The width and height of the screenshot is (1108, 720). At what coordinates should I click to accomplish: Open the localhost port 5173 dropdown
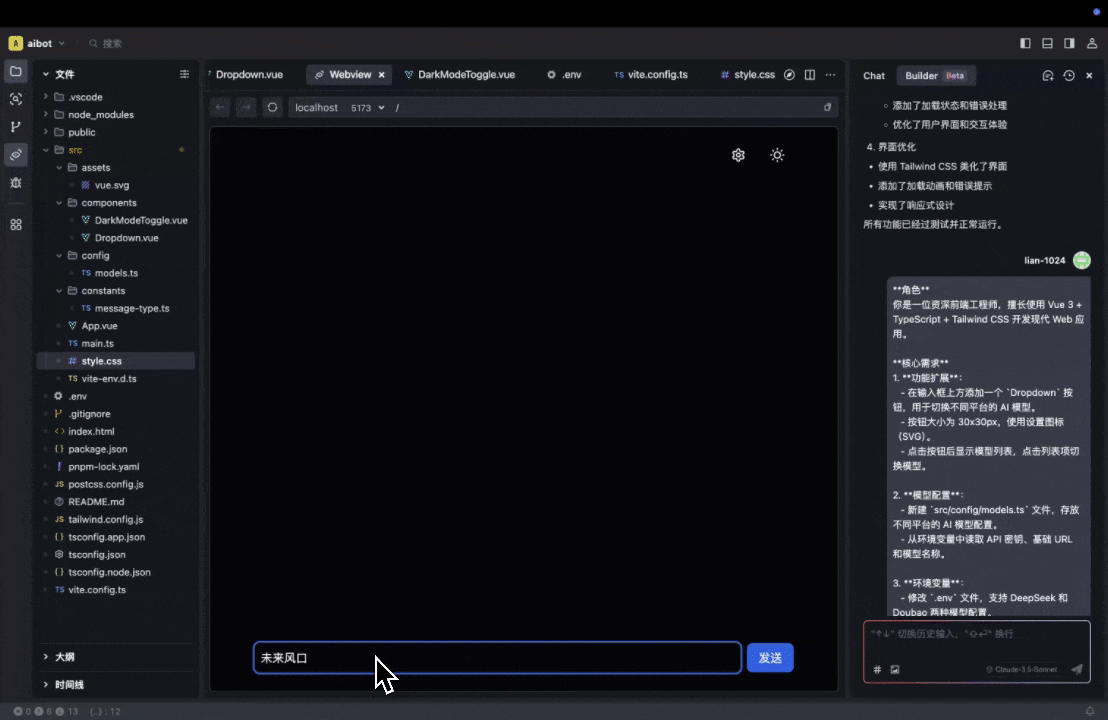pos(367,107)
